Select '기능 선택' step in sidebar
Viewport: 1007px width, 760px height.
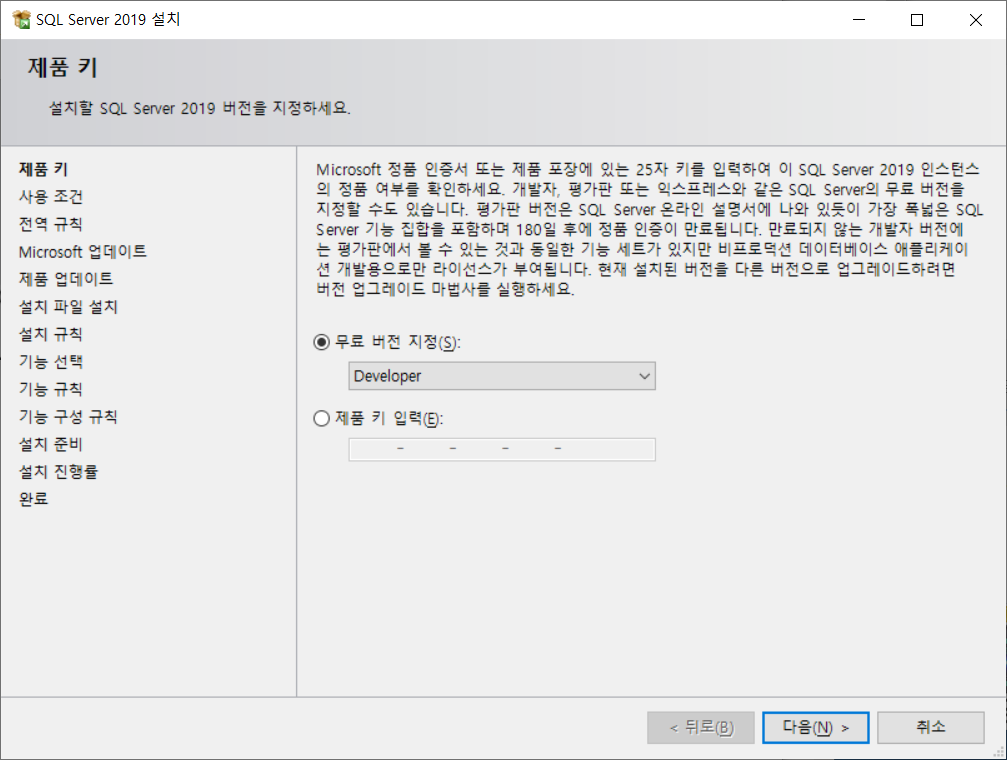(51, 362)
